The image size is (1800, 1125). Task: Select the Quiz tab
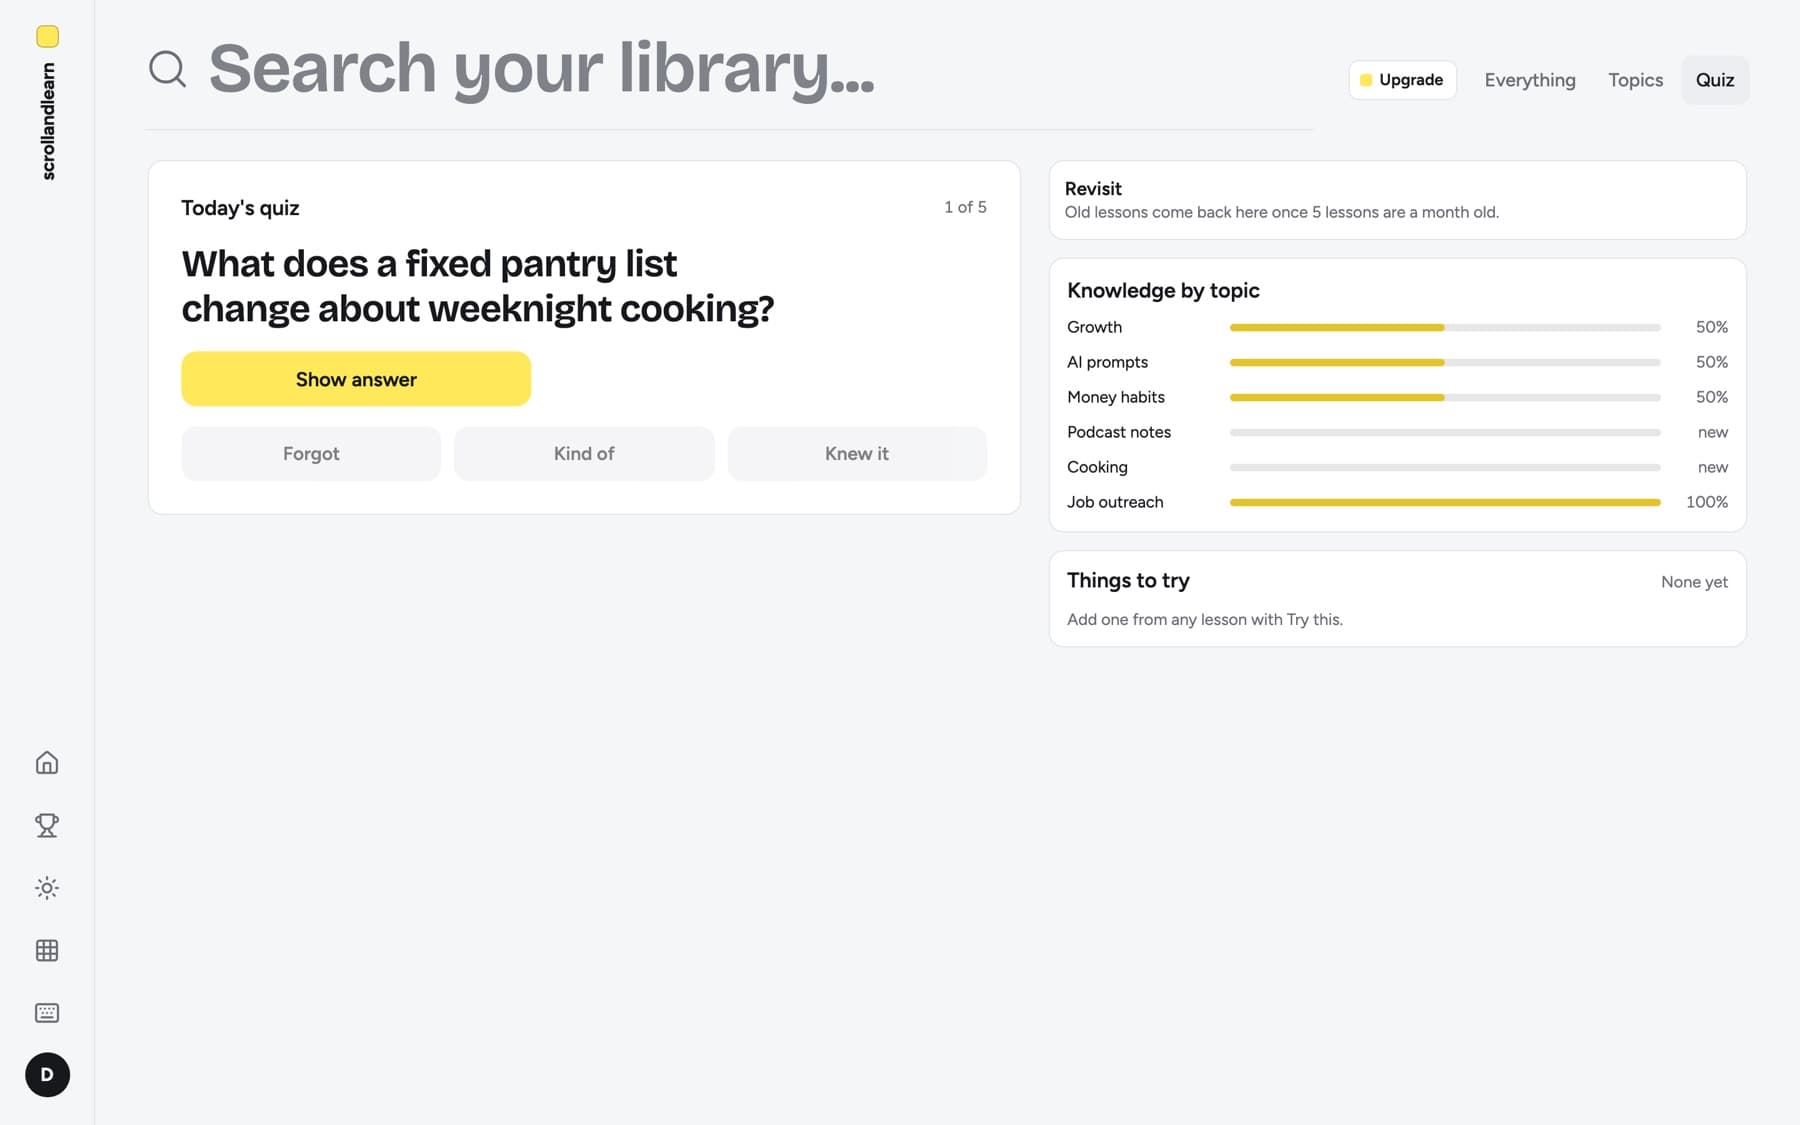[x=1715, y=80]
